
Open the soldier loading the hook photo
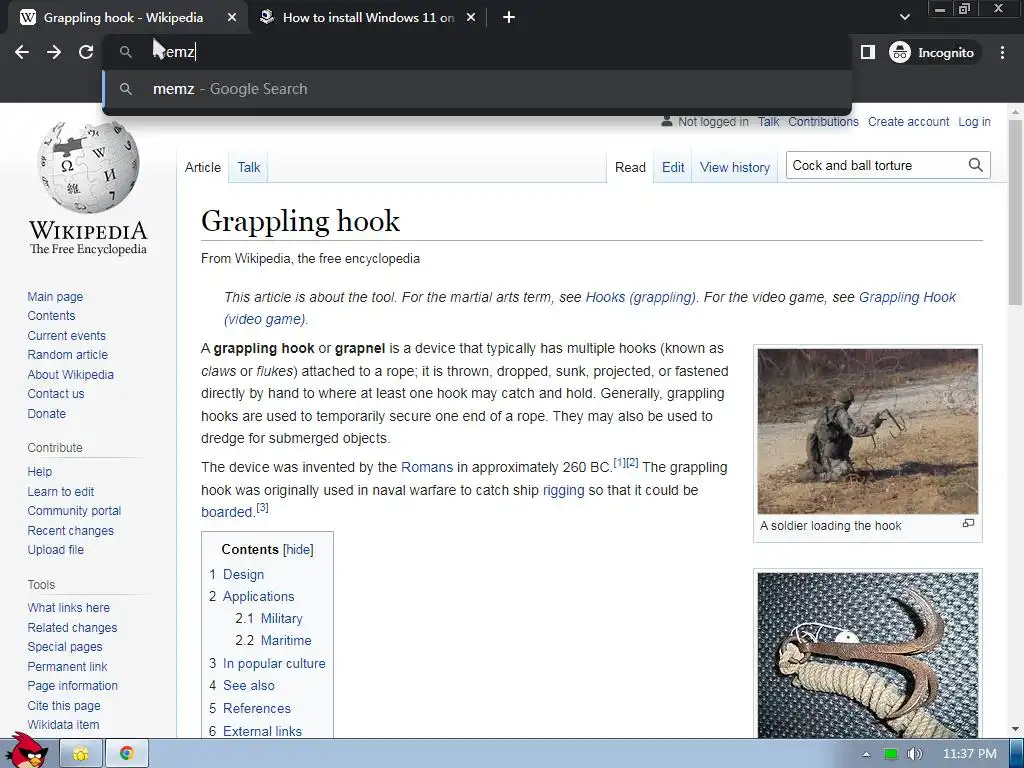tap(867, 431)
